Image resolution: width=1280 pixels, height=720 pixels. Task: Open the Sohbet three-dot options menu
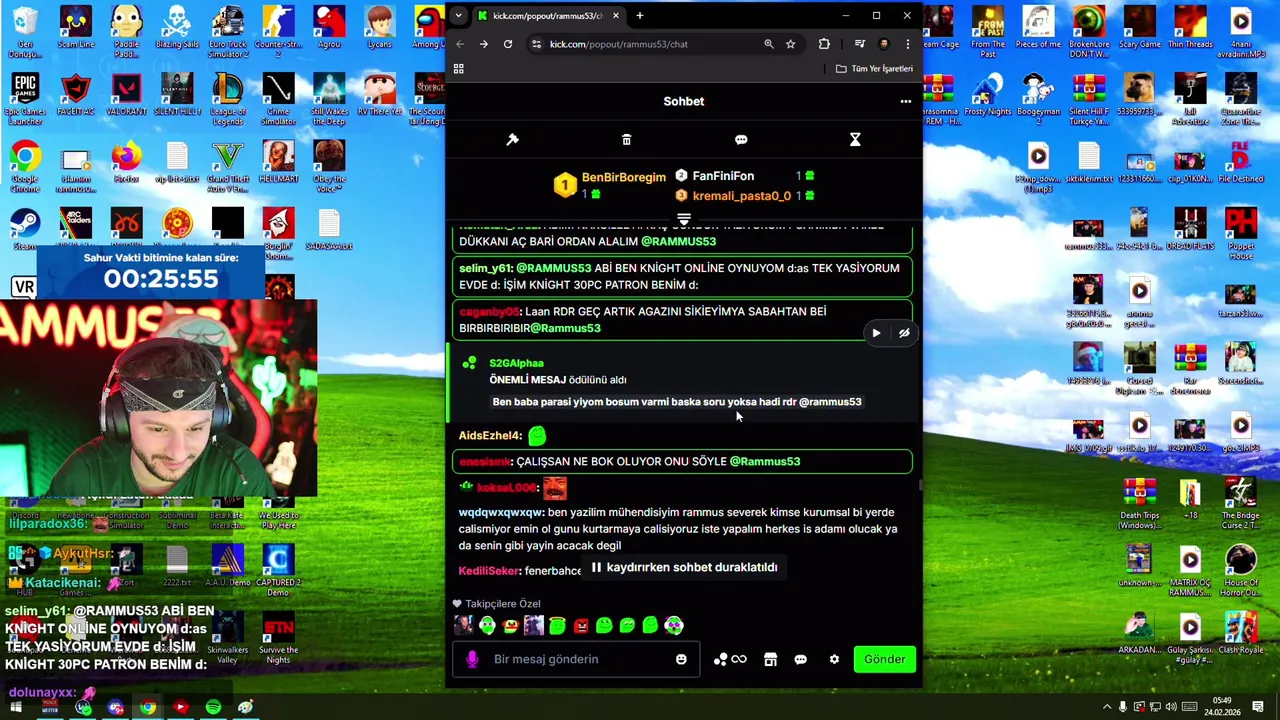coord(905,101)
